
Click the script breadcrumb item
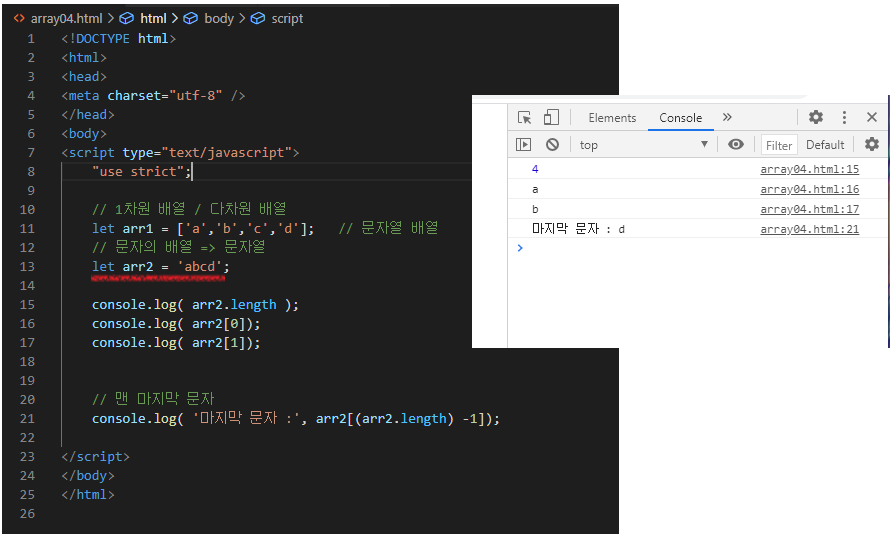(287, 18)
